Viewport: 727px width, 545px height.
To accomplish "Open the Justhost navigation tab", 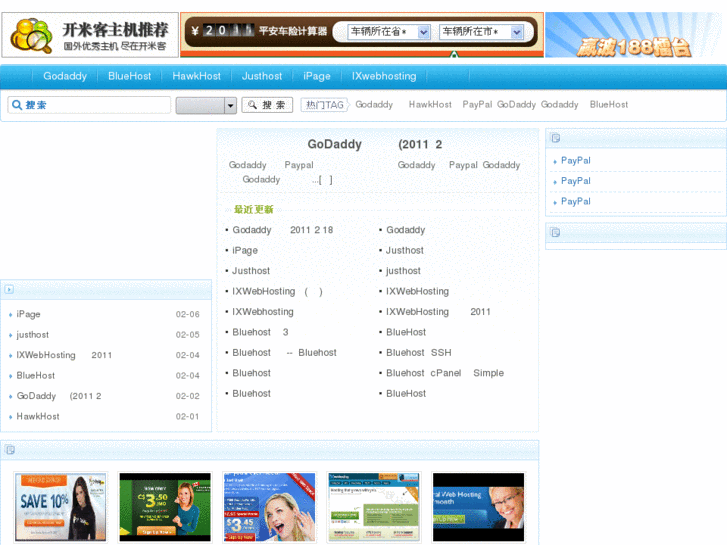I will coord(262,76).
